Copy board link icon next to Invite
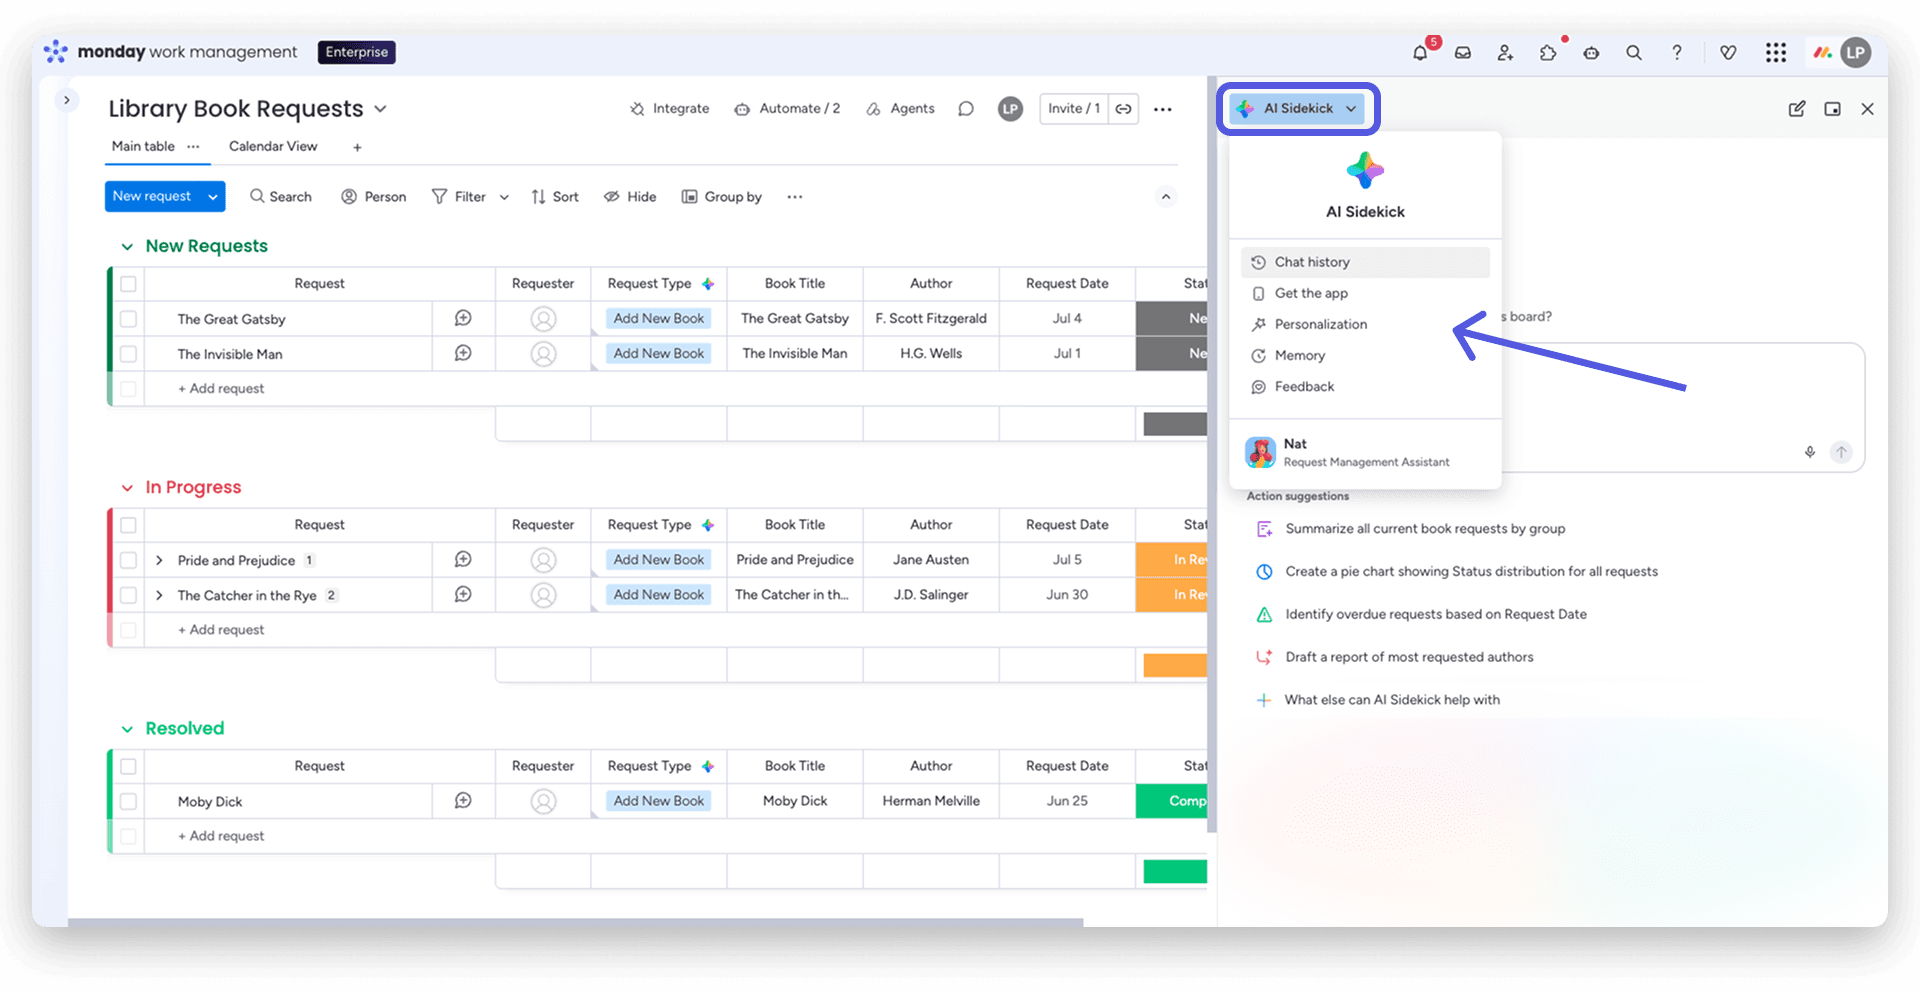This screenshot has width=1920, height=992. pyautogui.click(x=1124, y=109)
